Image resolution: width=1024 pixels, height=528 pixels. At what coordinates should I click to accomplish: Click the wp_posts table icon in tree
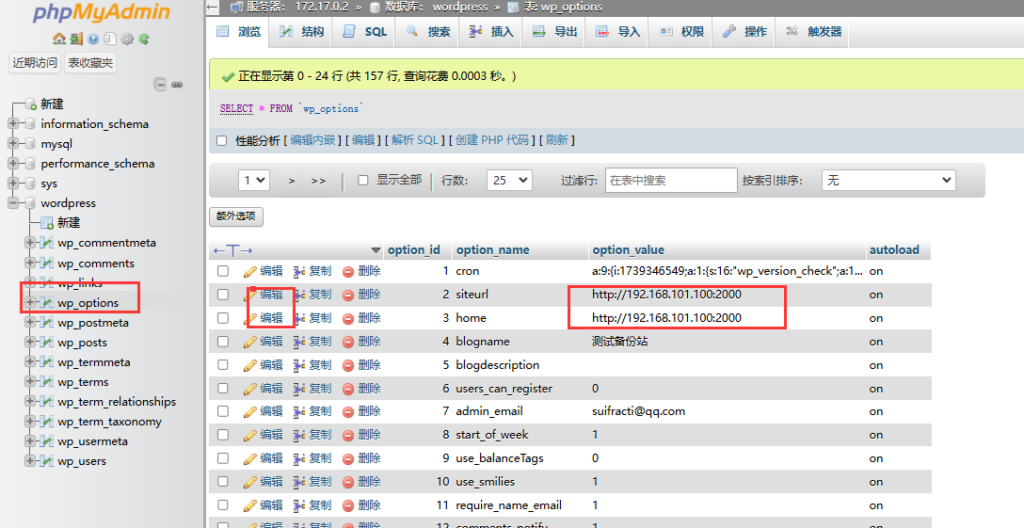[46, 342]
